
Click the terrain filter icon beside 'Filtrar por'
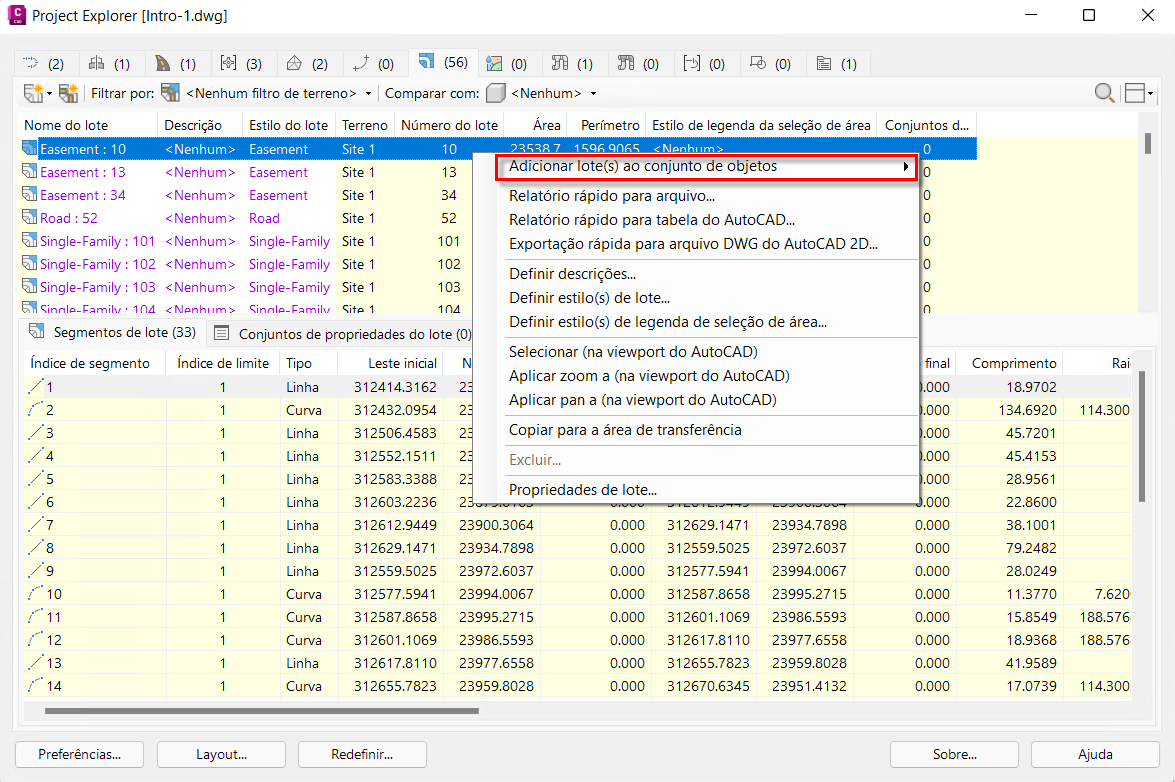(x=171, y=93)
